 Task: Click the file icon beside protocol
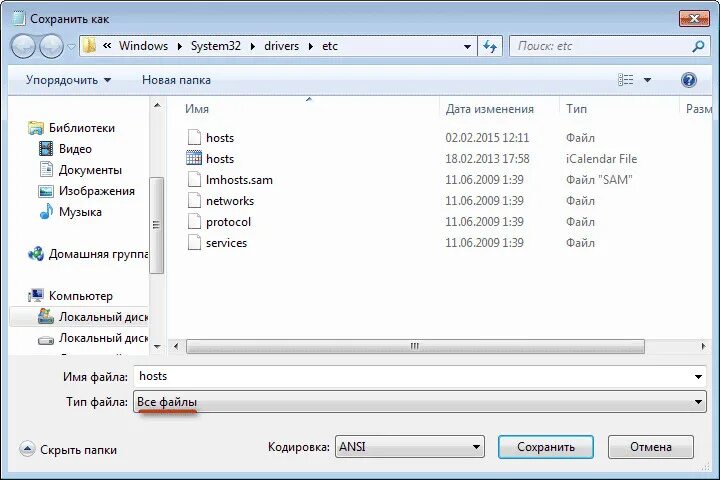tap(194, 221)
